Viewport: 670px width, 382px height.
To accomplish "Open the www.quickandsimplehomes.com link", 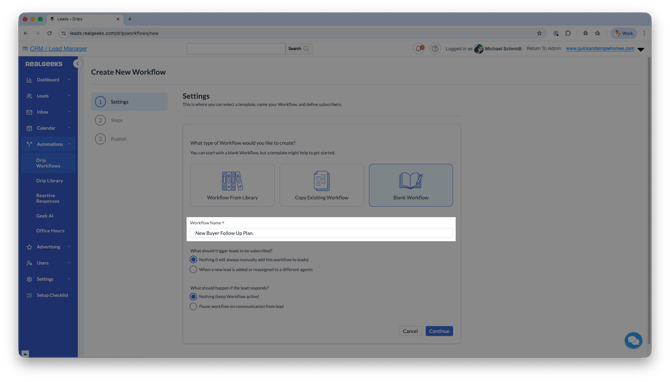I will 600,49.
